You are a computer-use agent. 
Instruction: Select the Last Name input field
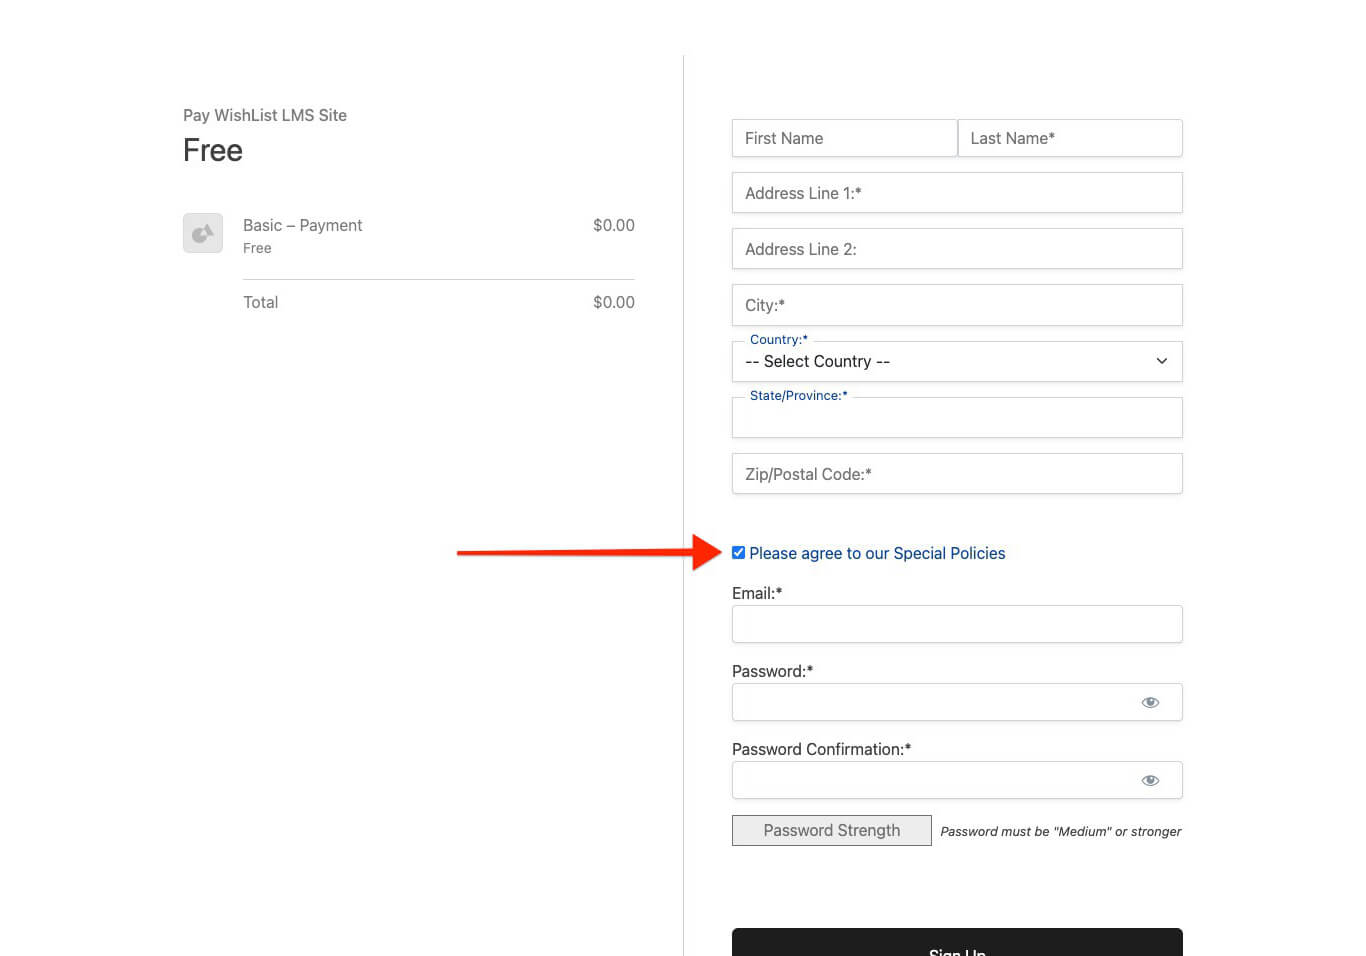click(x=1069, y=138)
